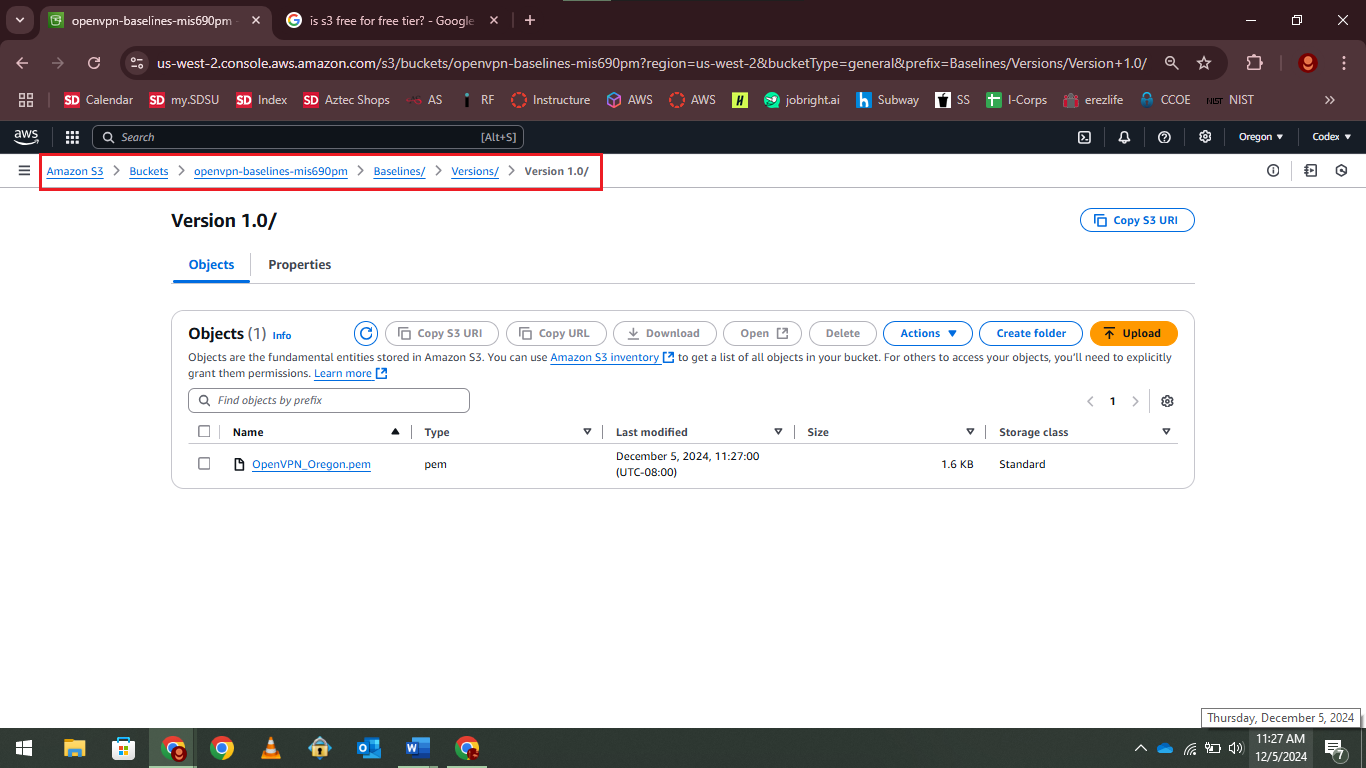Open the Last modified column sort arrow
The width and height of the screenshot is (1366, 768).
tap(778, 432)
